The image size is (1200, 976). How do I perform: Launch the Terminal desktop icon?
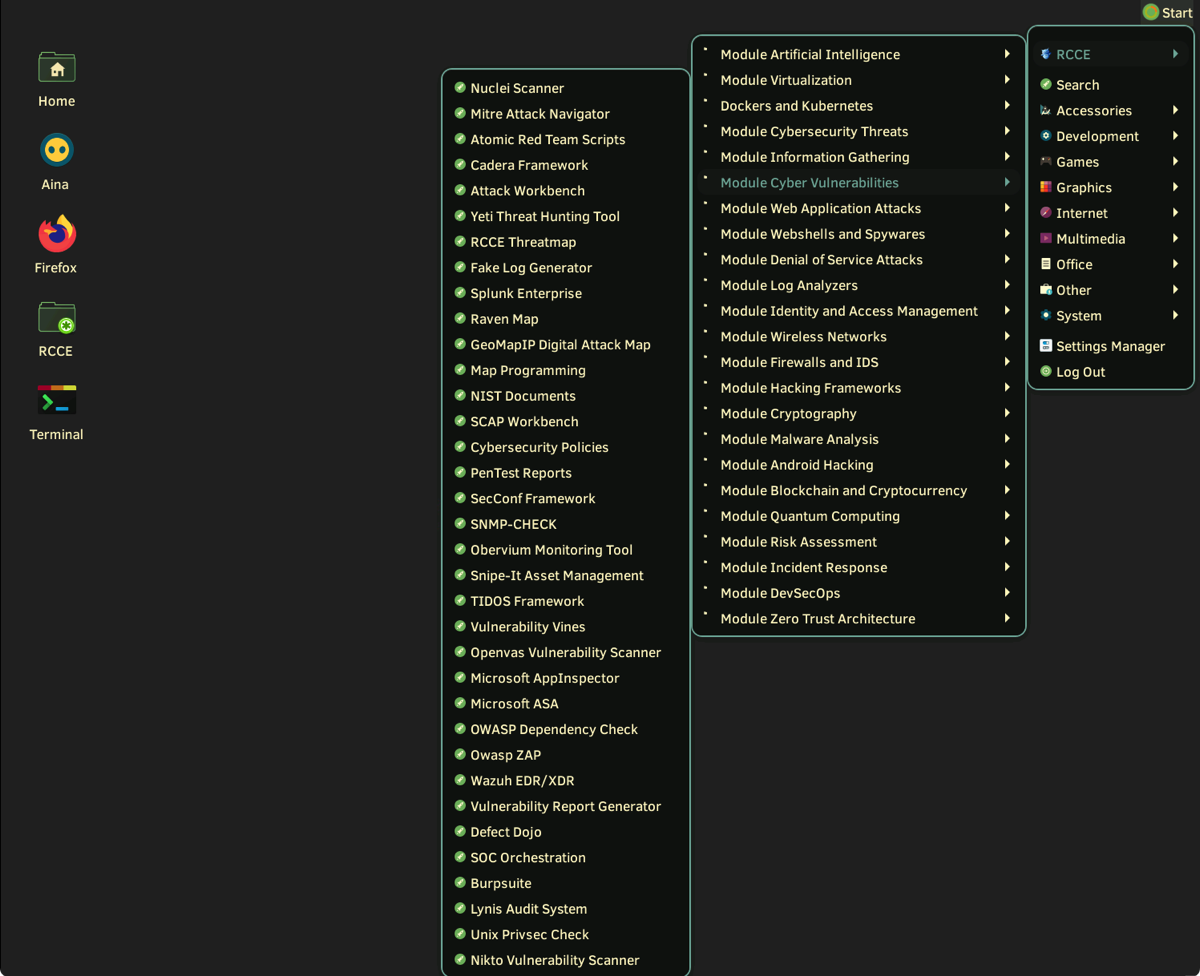pyautogui.click(x=57, y=401)
